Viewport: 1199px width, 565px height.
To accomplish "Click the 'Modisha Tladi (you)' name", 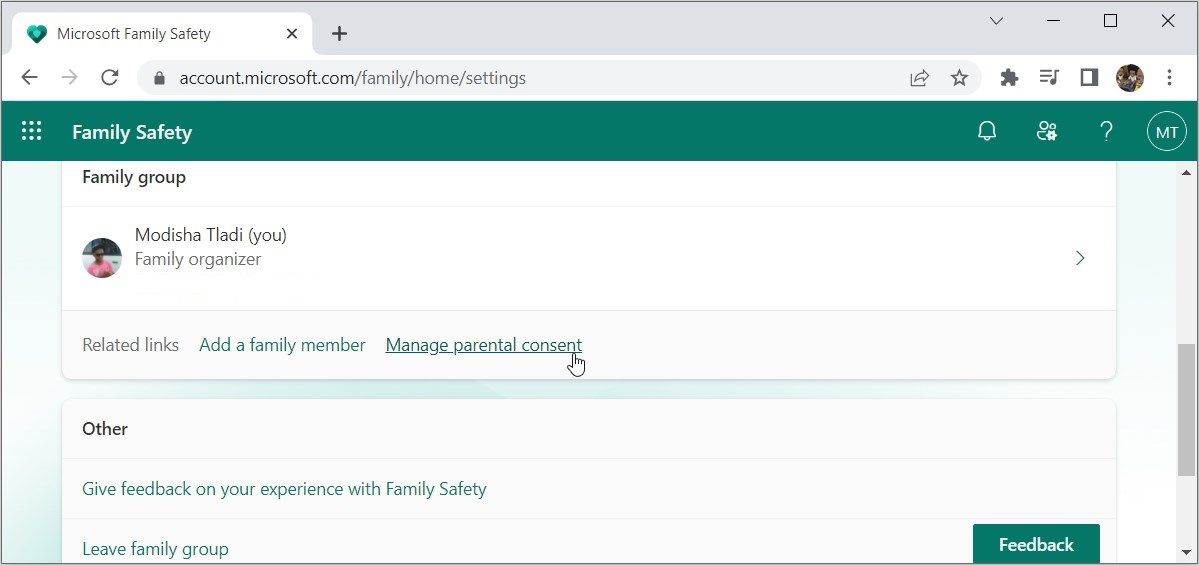I will [210, 235].
